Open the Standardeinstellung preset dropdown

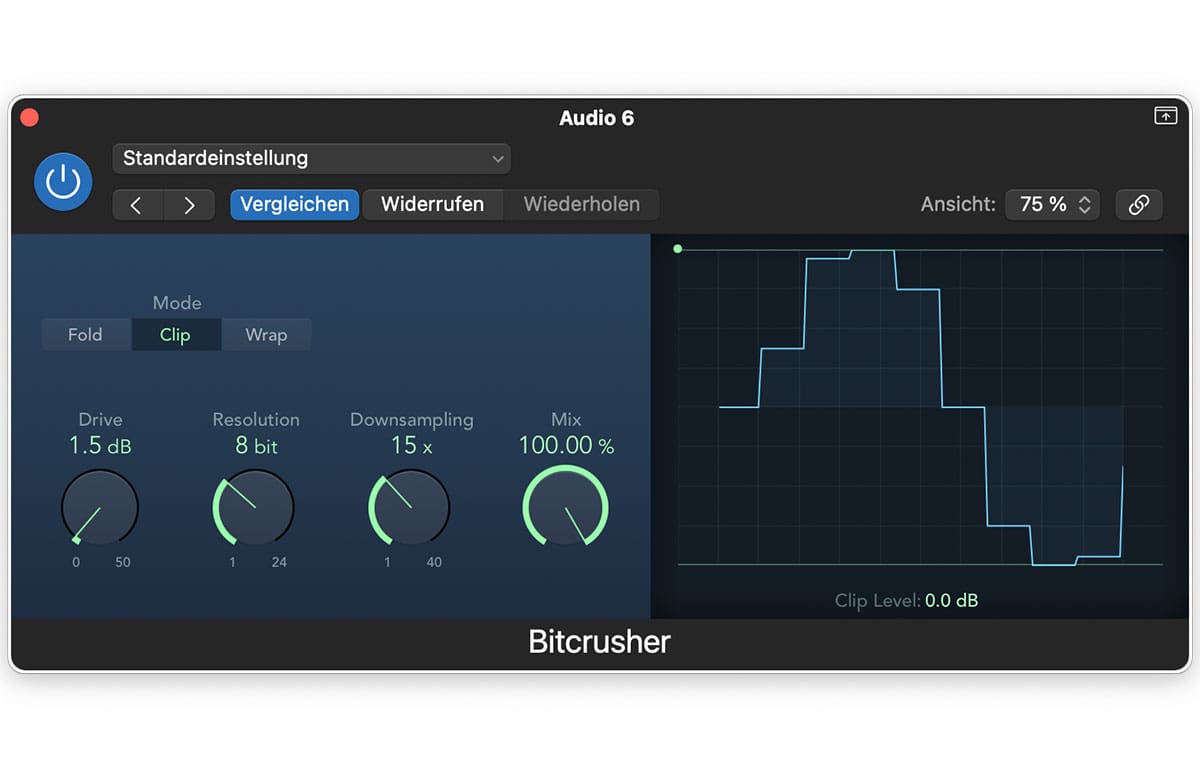312,158
